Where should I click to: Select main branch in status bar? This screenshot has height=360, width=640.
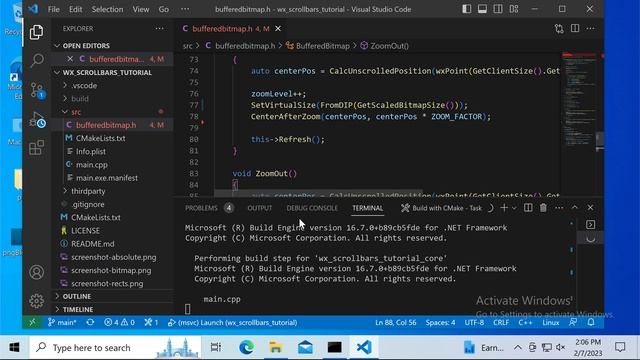pyautogui.click(x=62, y=322)
